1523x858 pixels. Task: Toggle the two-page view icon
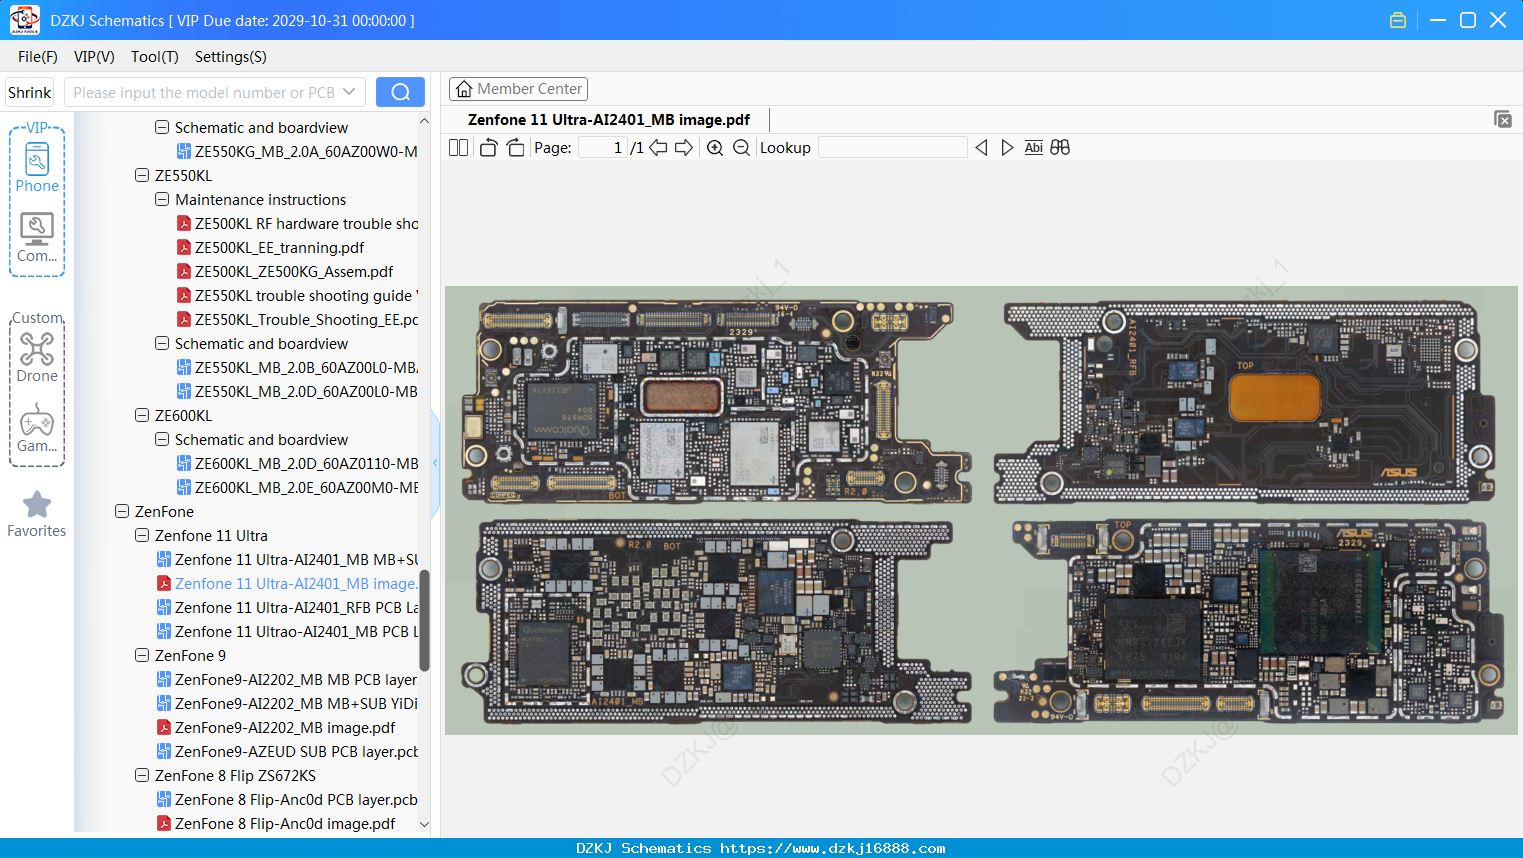458,148
